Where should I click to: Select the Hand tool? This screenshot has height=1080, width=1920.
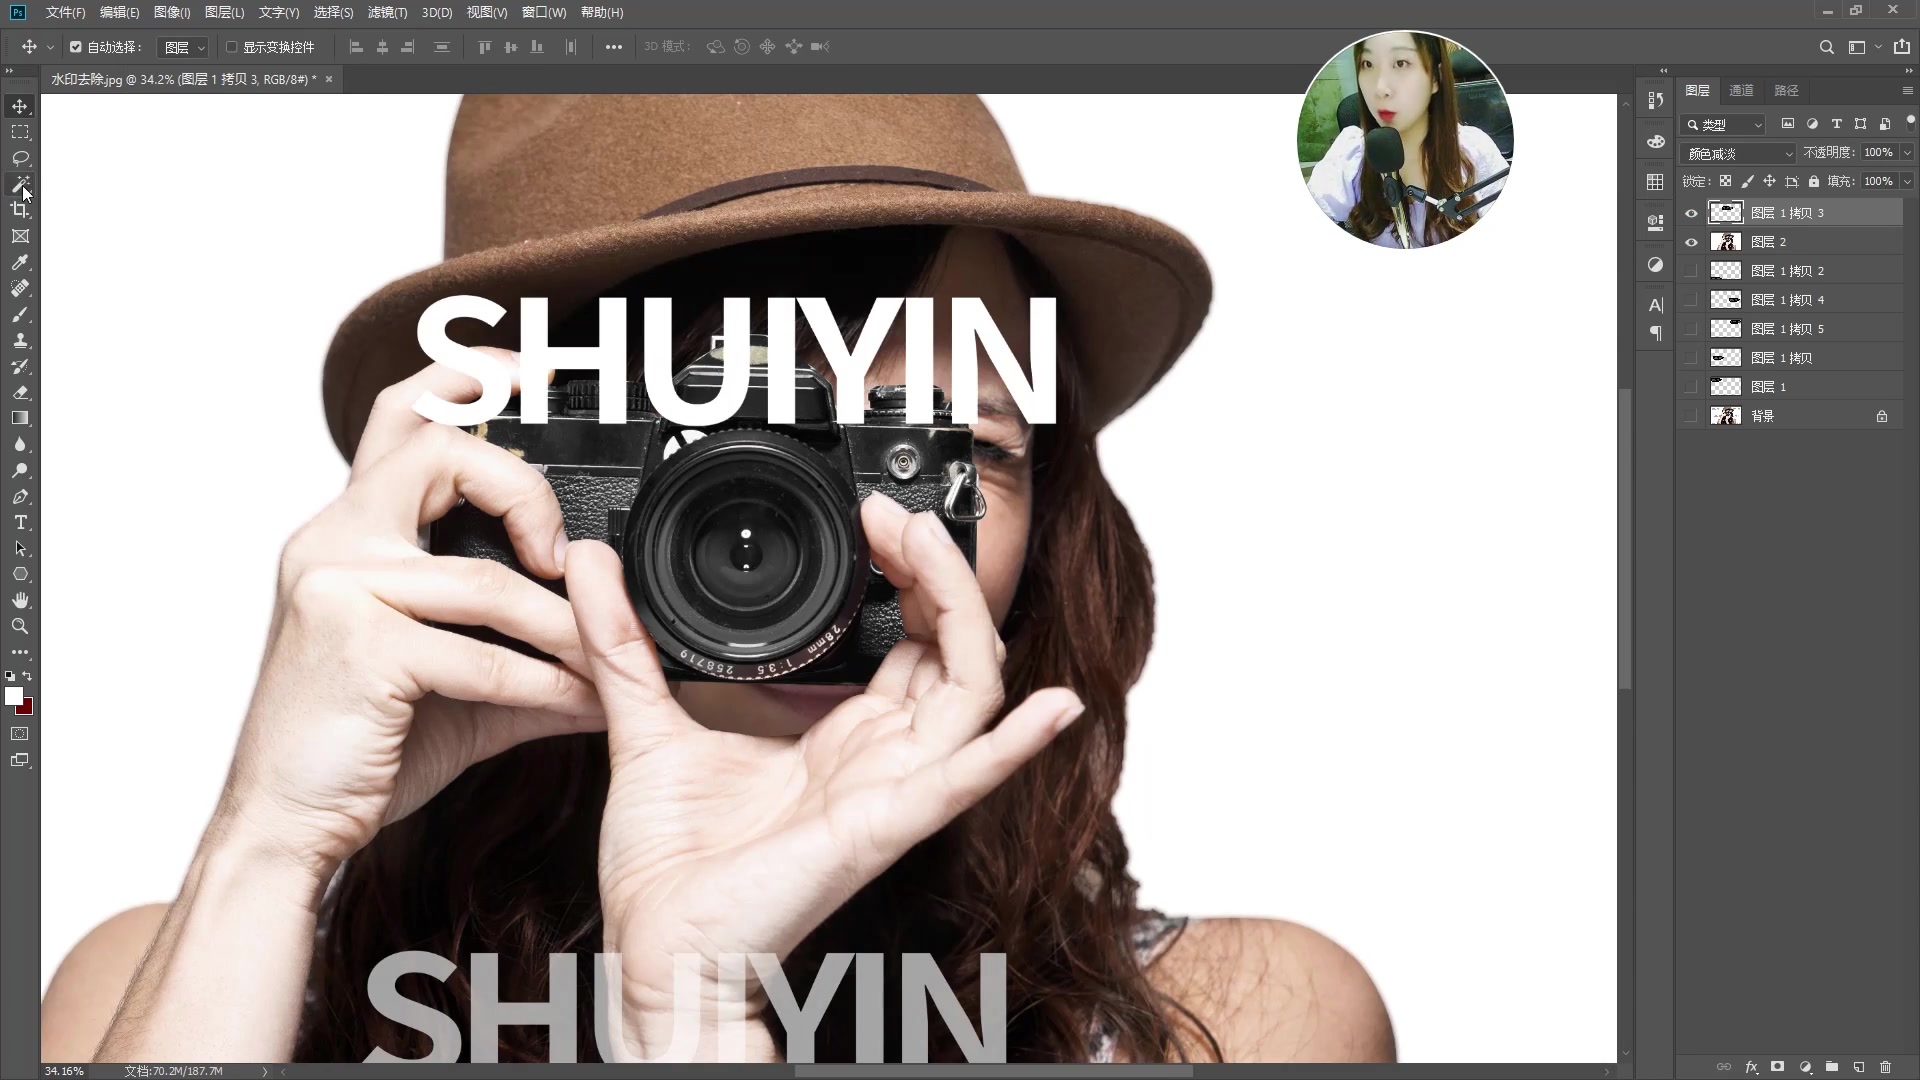click(20, 600)
